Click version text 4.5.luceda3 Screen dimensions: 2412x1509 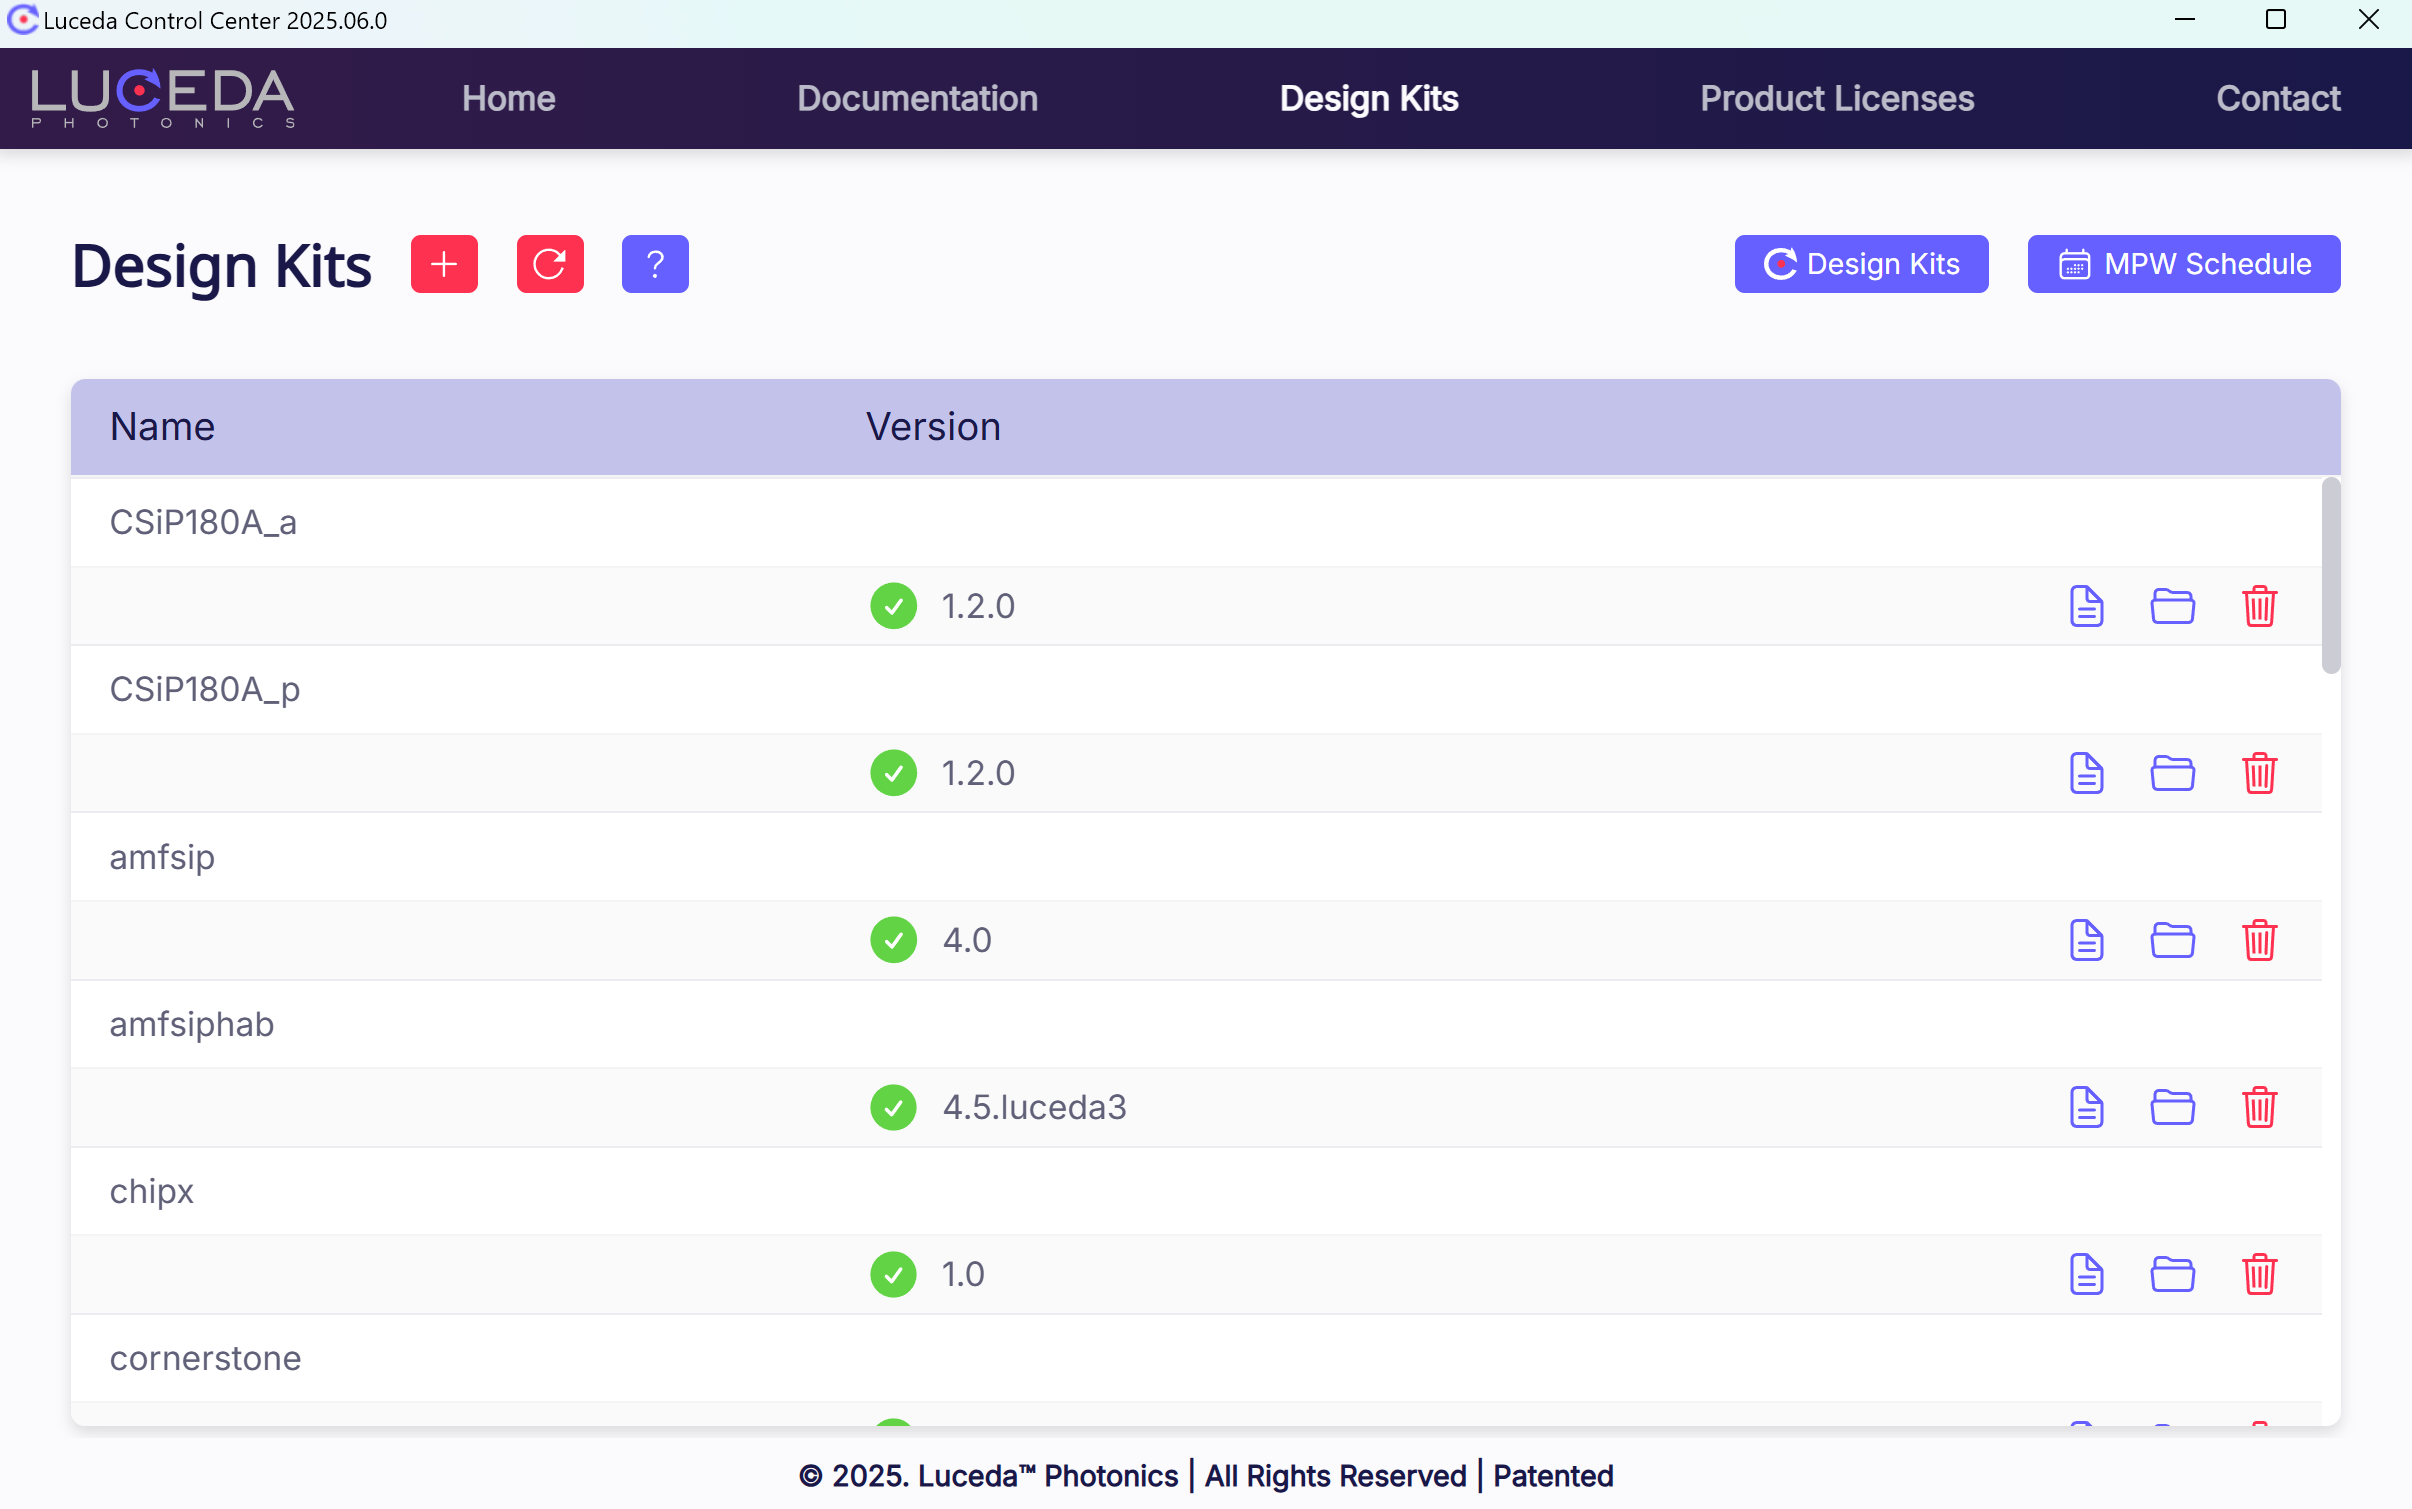click(x=1034, y=1107)
